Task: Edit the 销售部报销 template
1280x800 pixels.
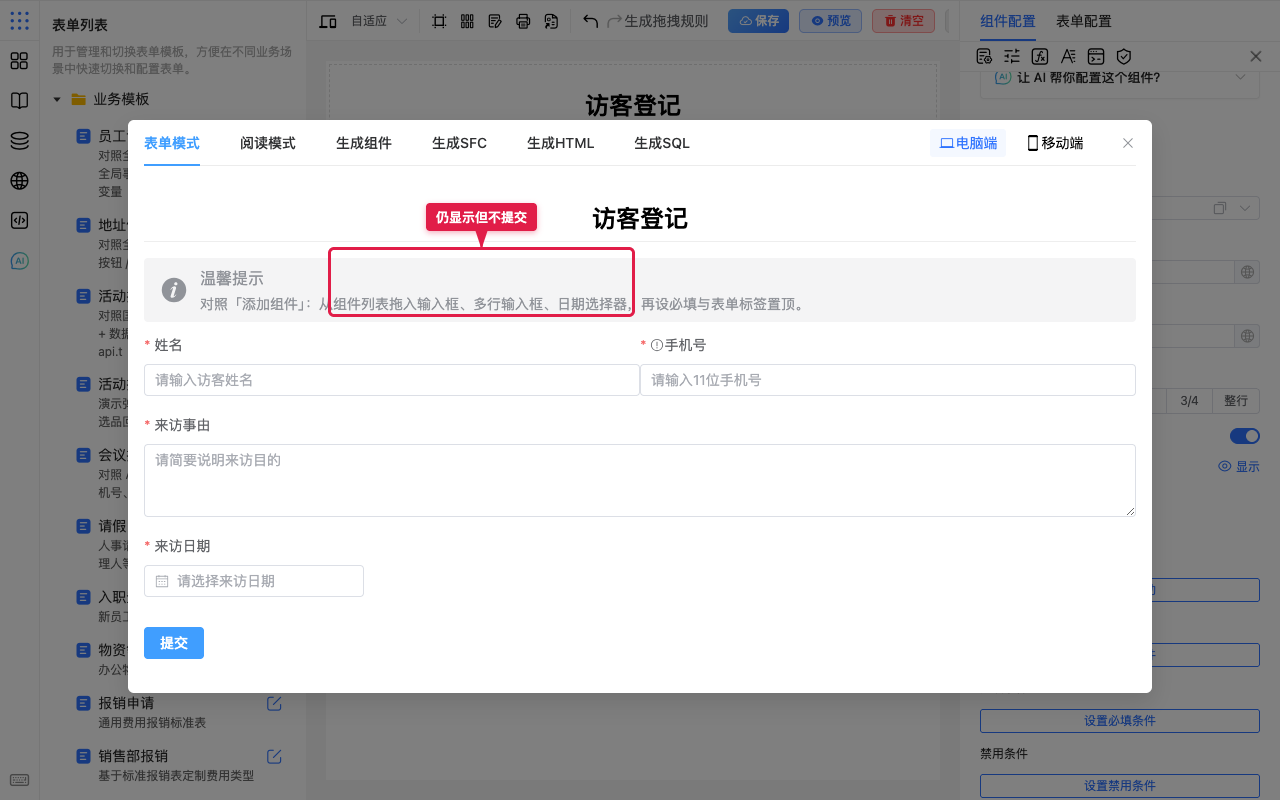Action: click(274, 756)
